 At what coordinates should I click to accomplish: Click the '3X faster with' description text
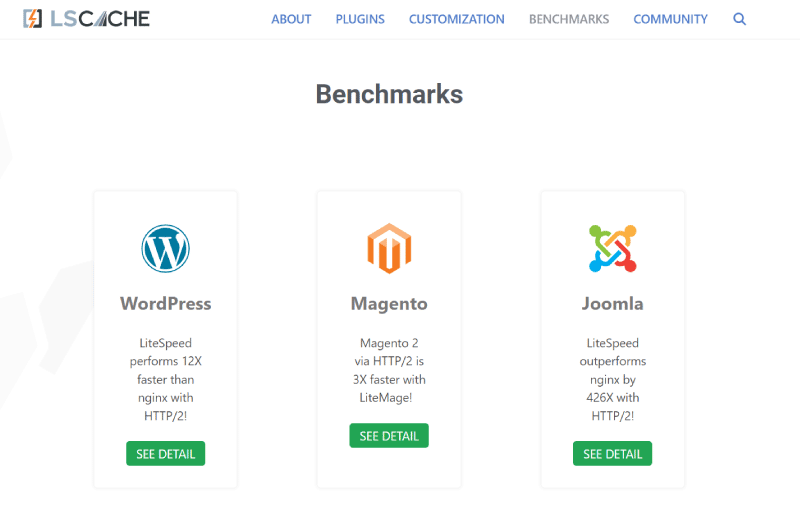pyautogui.click(x=389, y=380)
